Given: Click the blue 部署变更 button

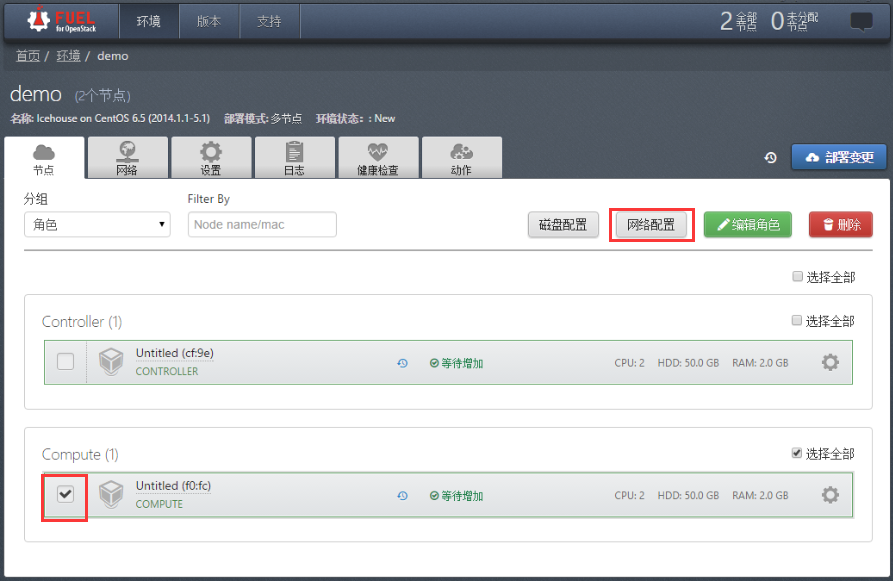Looking at the screenshot, I should (839, 157).
